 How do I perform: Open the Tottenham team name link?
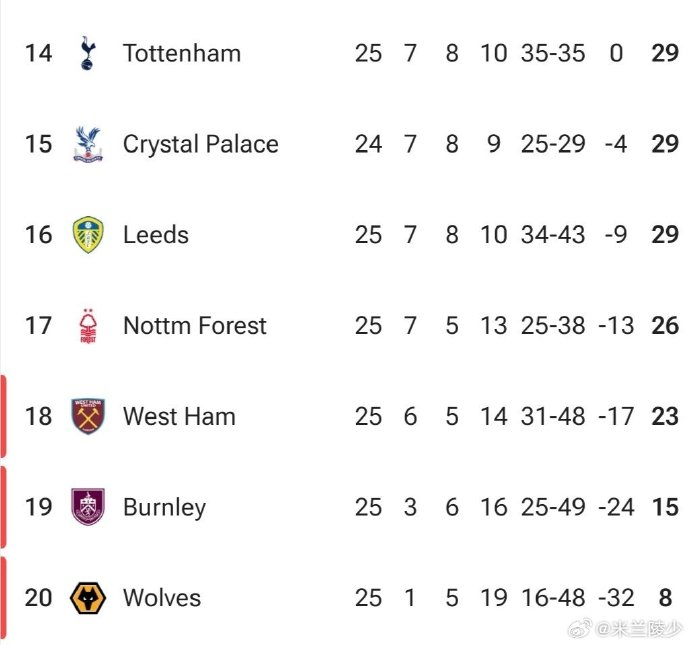pos(181,53)
